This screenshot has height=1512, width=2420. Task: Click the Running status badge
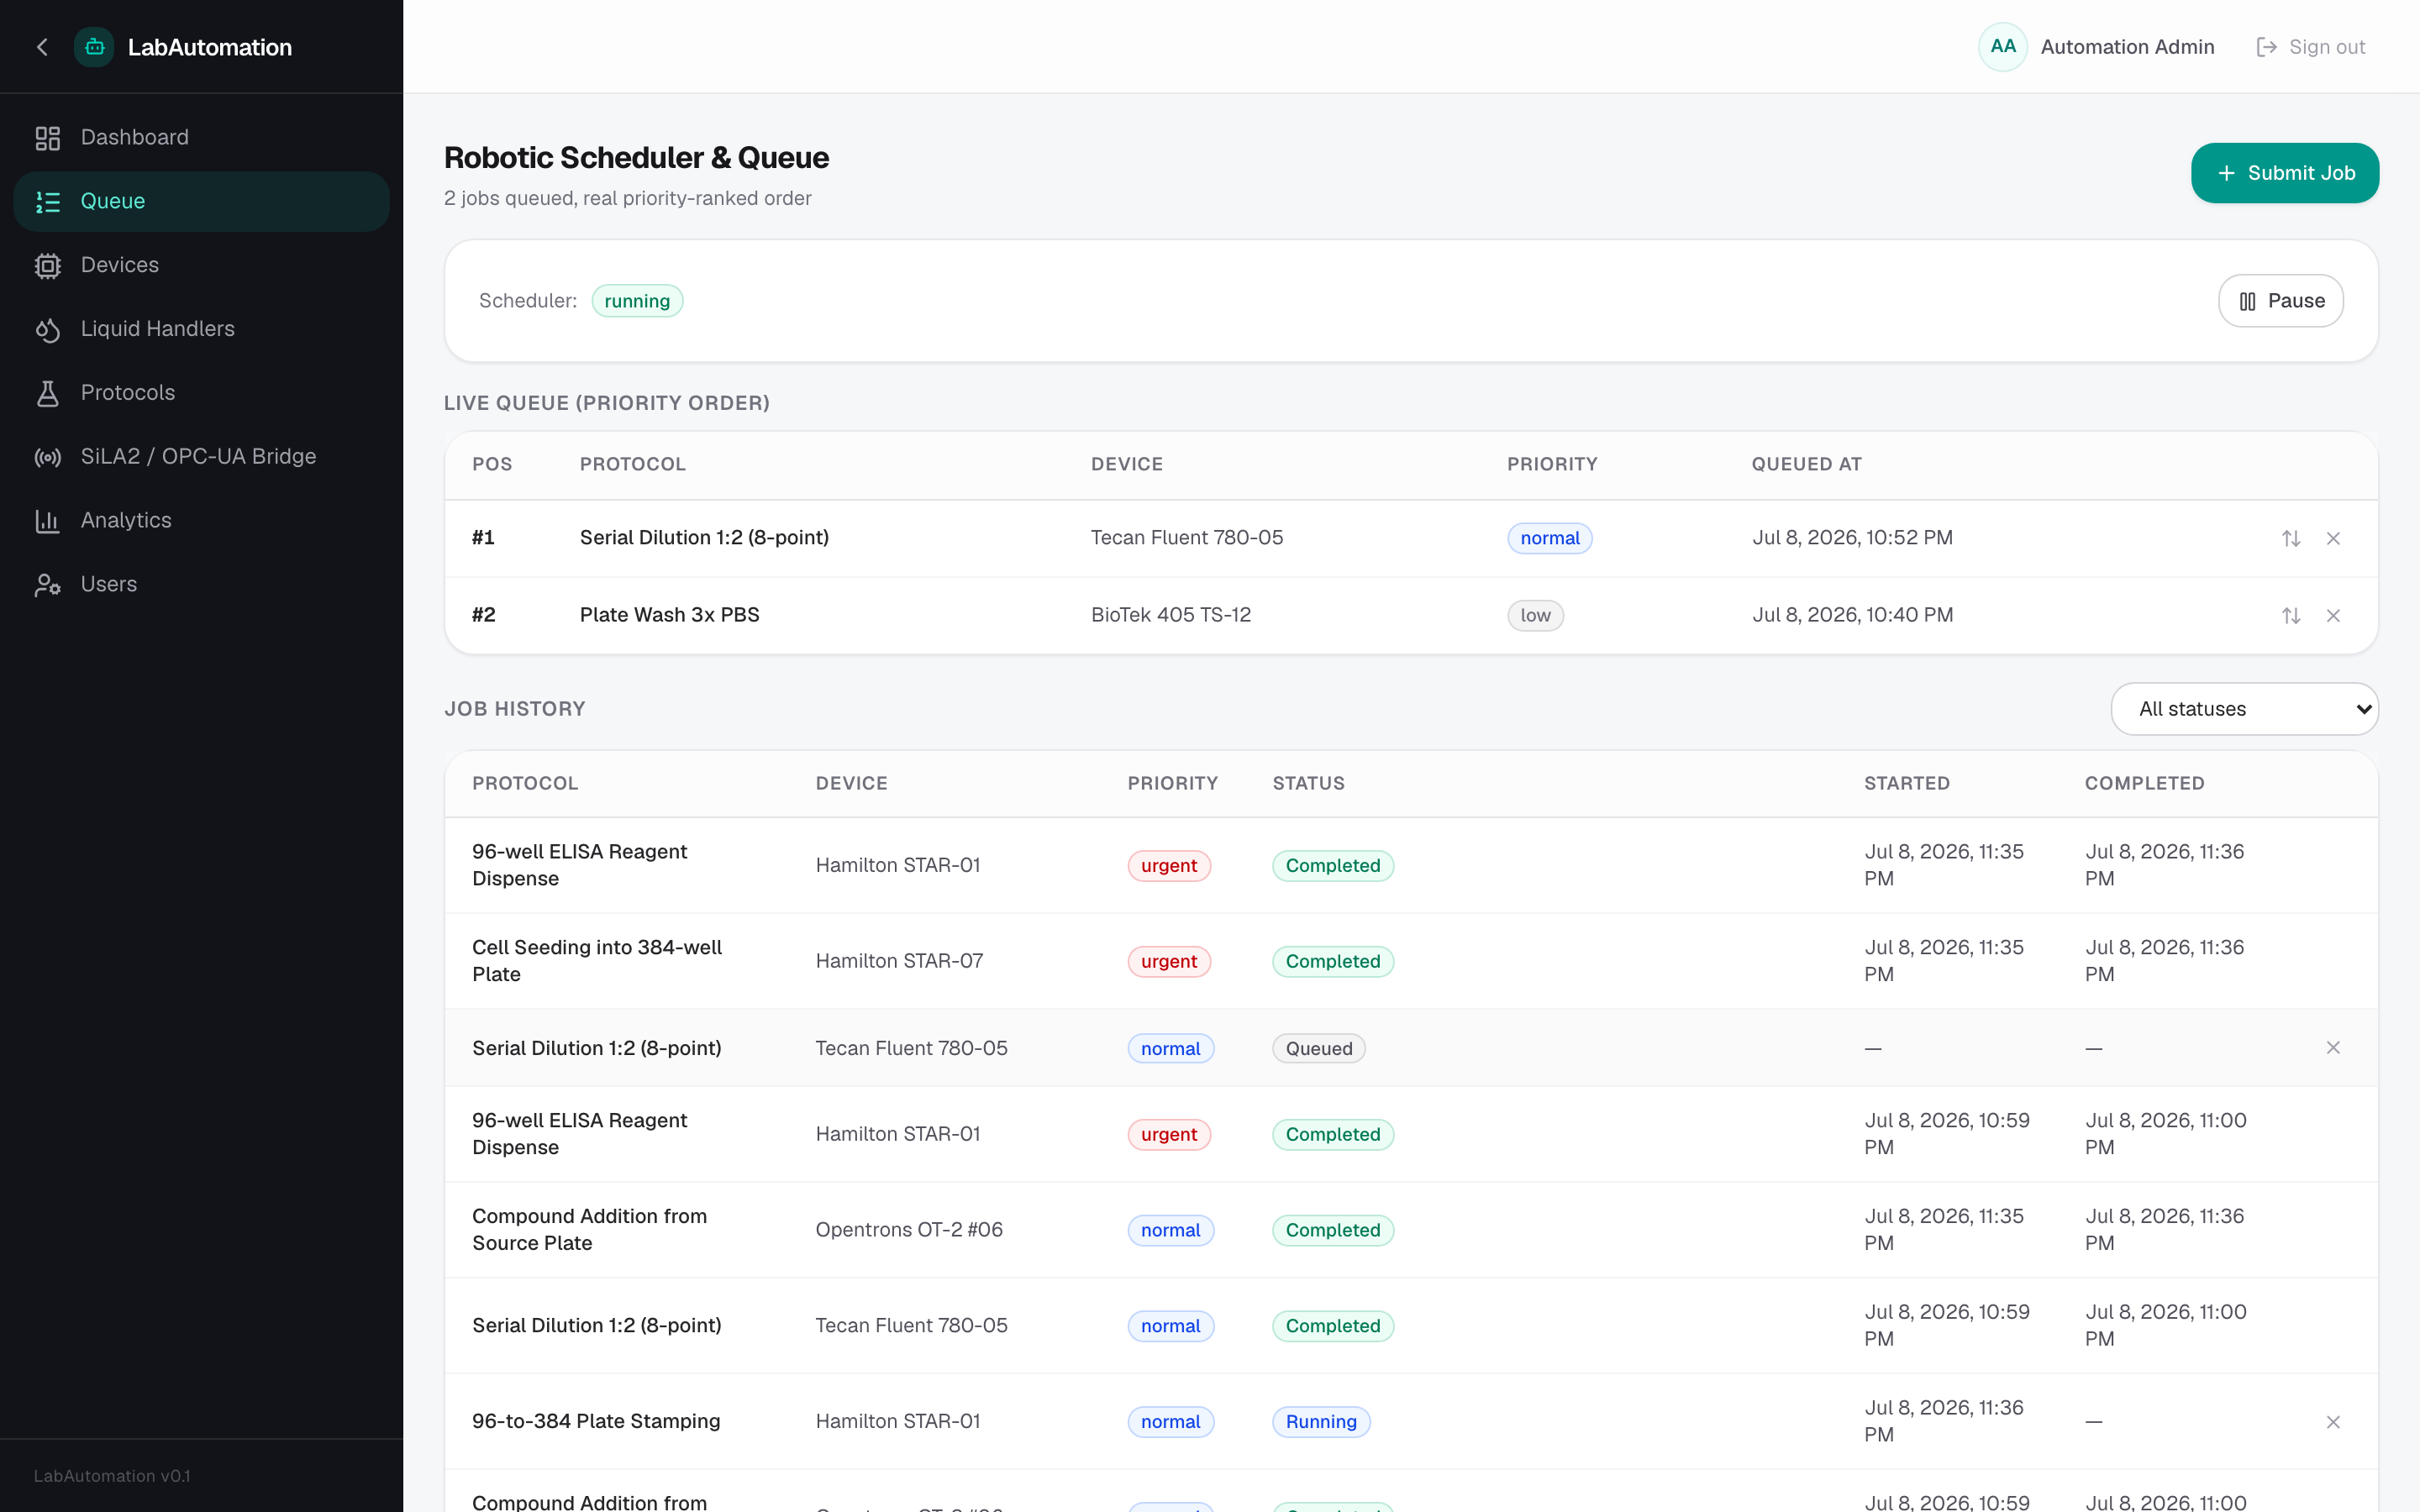click(x=1321, y=1422)
